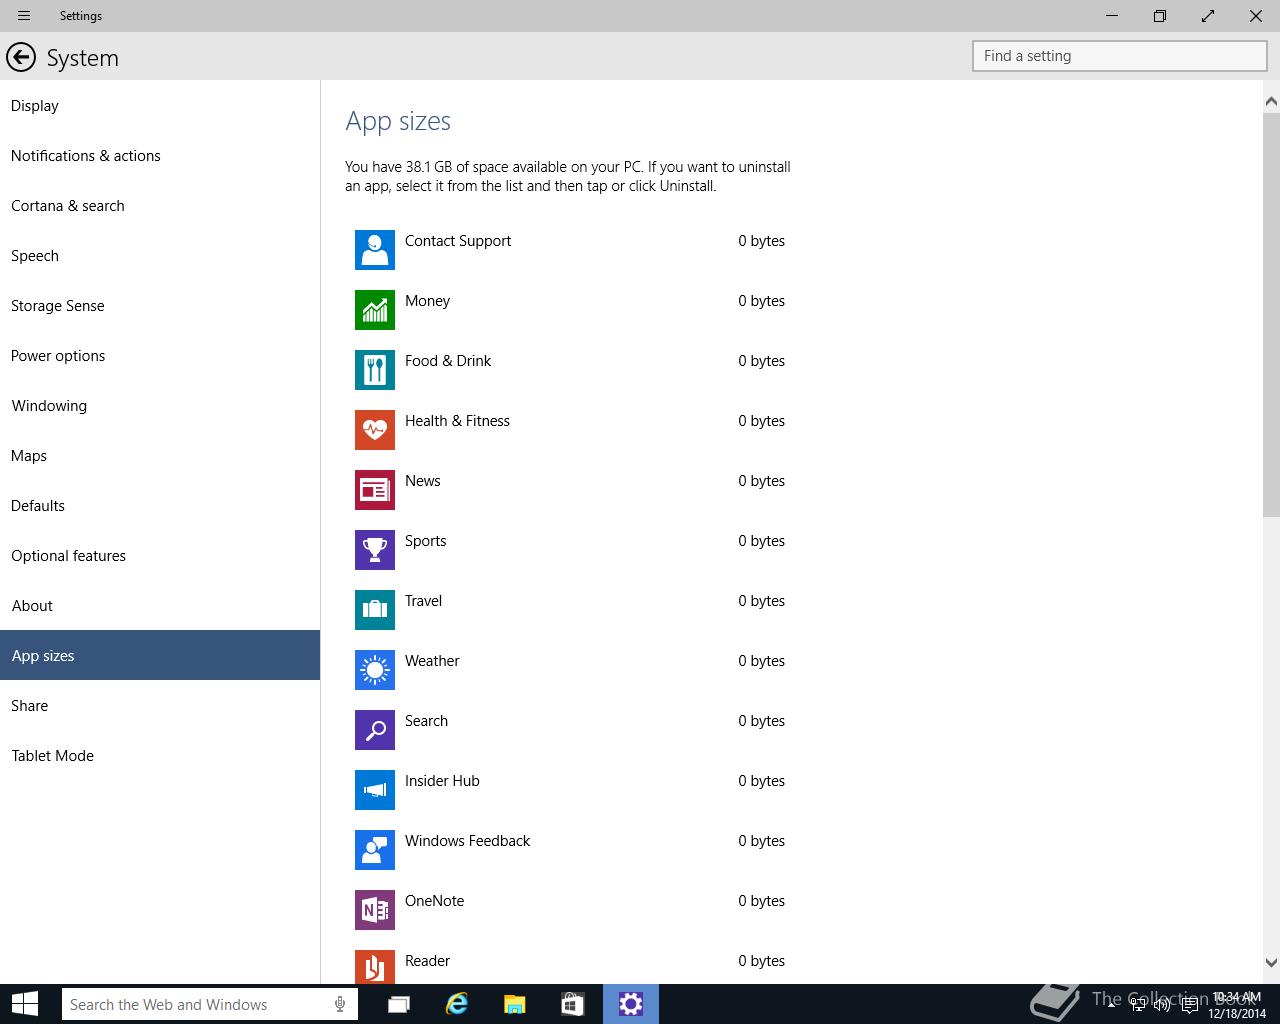Select the Health & Fitness app name

click(x=457, y=421)
